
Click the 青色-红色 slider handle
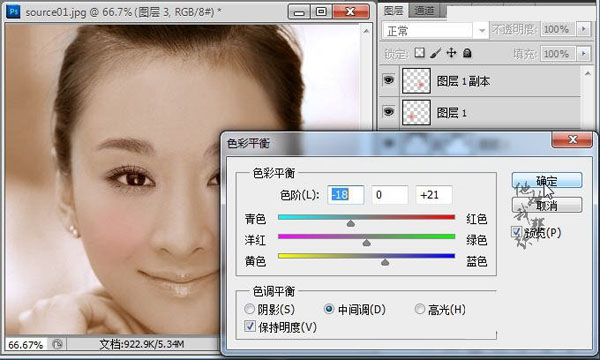[351, 223]
